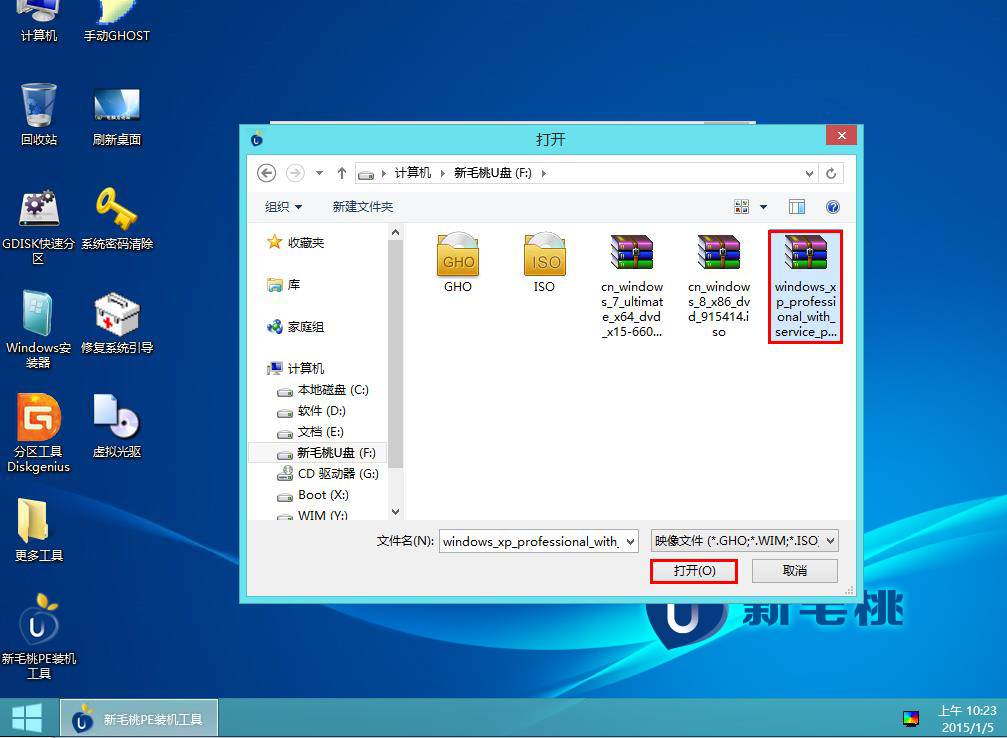1007x738 pixels.
Task: Select 收藏夹 in the navigation pane
Action: pos(295,243)
